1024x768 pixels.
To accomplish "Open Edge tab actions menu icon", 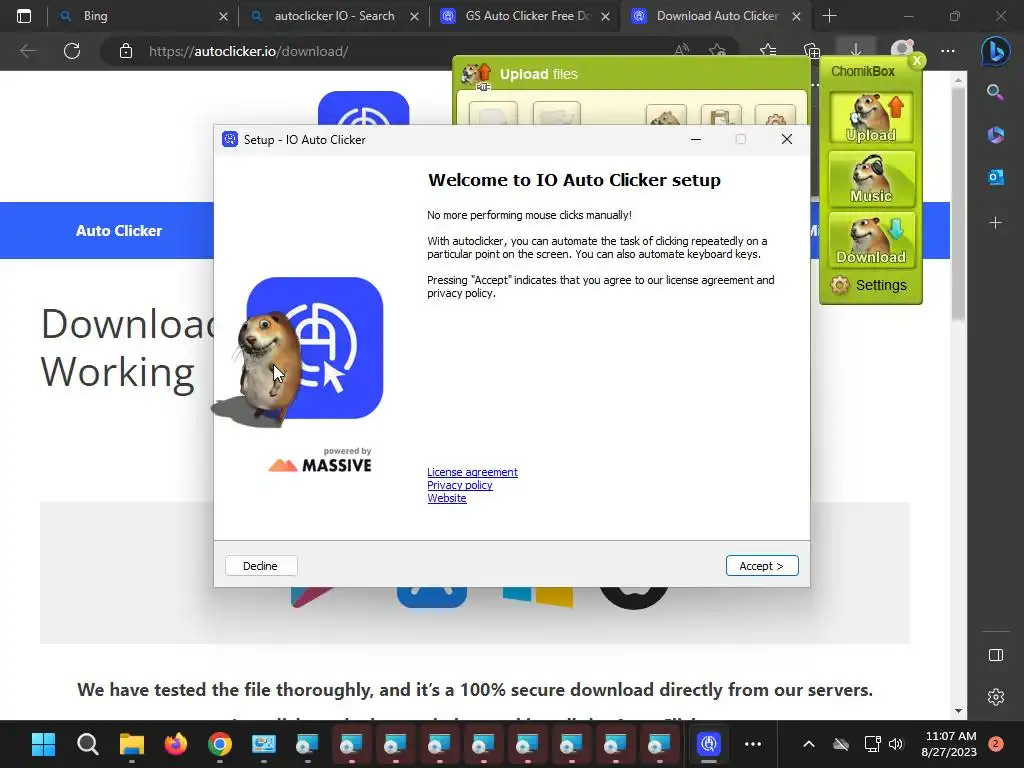I will (x=24, y=16).
